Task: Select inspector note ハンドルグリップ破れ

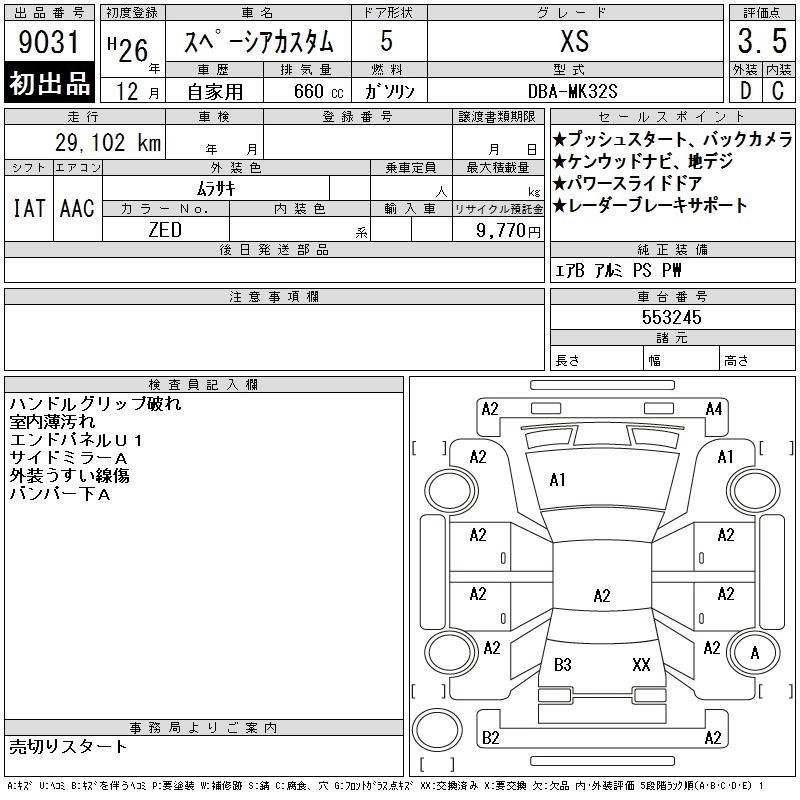Action: pyautogui.click(x=95, y=404)
